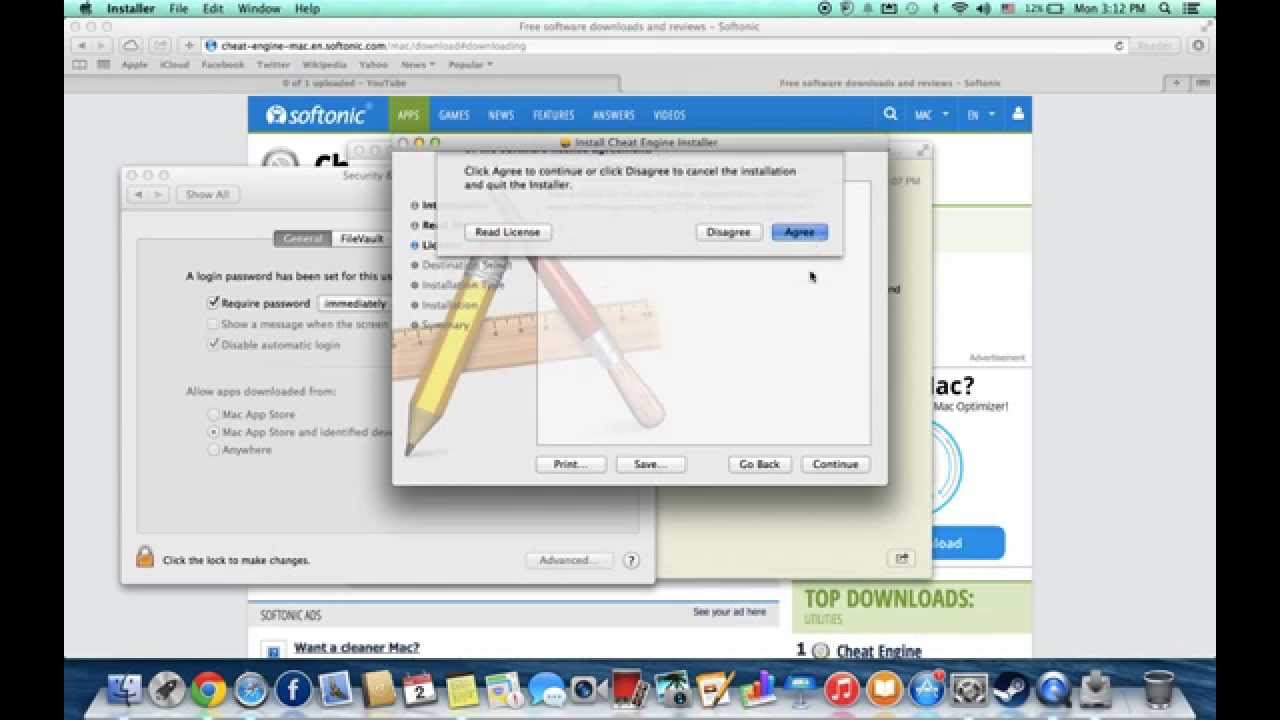Click Go Back in installer window
Image resolution: width=1280 pixels, height=720 pixels.
(x=760, y=464)
